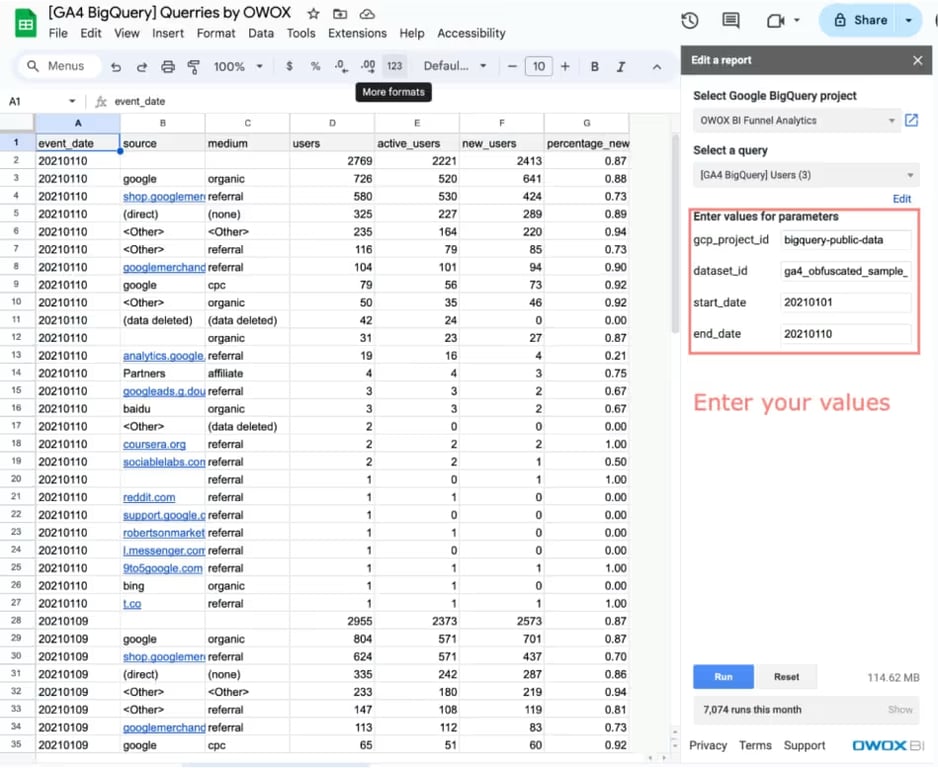This screenshot has height=768, width=938.
Task: Redo action in toolbar
Action: tap(142, 66)
